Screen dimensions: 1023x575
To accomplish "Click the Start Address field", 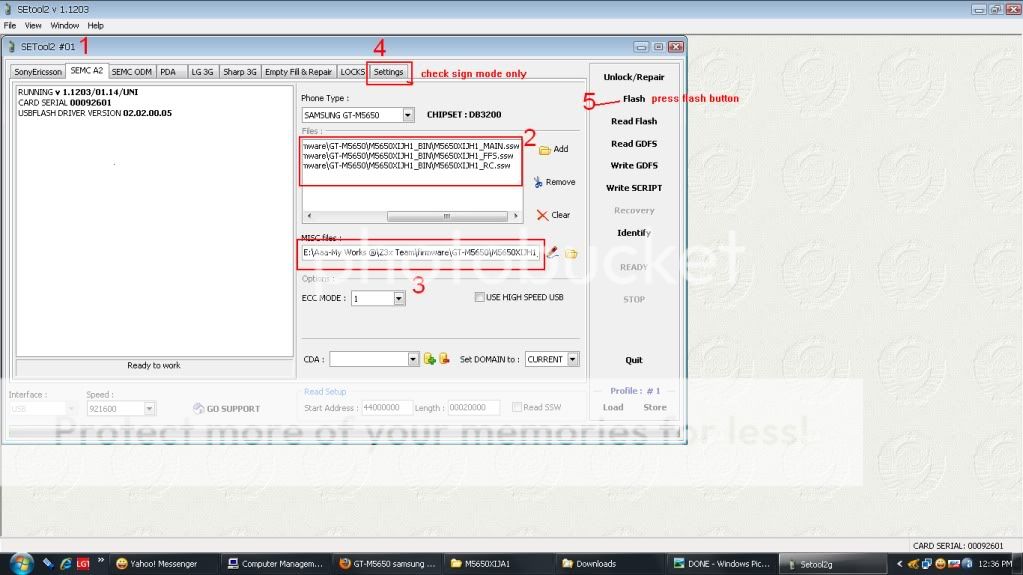I will 387,408.
